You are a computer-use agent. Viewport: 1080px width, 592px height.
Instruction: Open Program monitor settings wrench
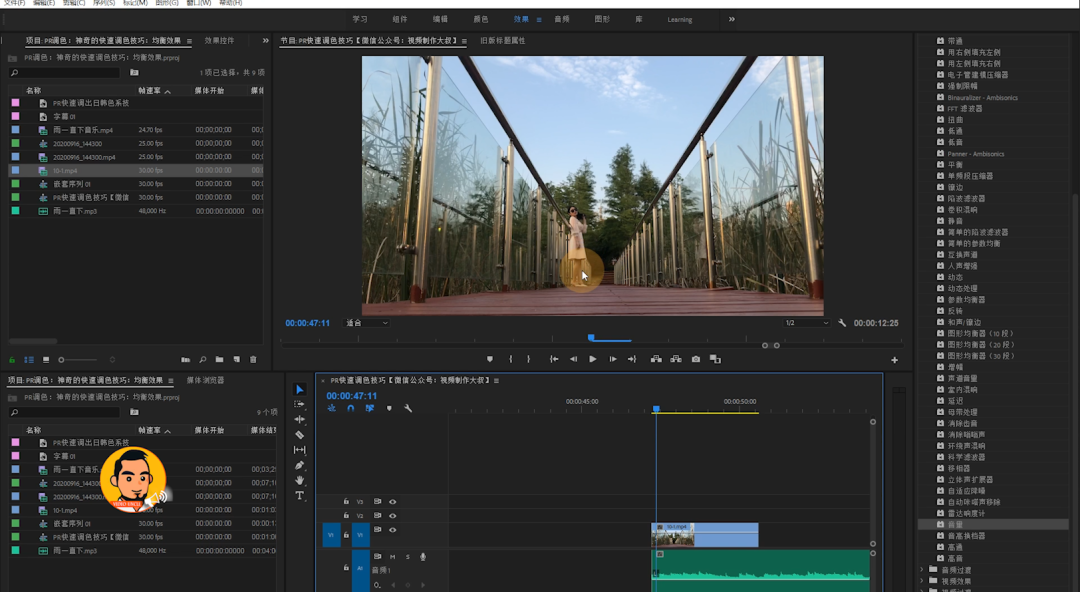tap(842, 323)
